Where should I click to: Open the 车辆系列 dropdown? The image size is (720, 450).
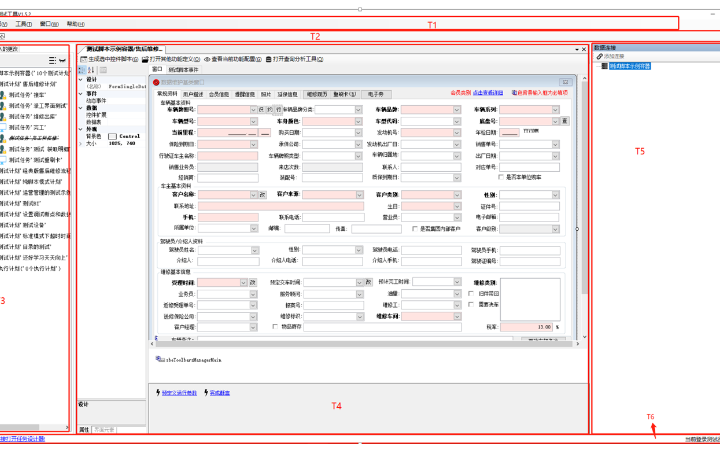pos(556,110)
